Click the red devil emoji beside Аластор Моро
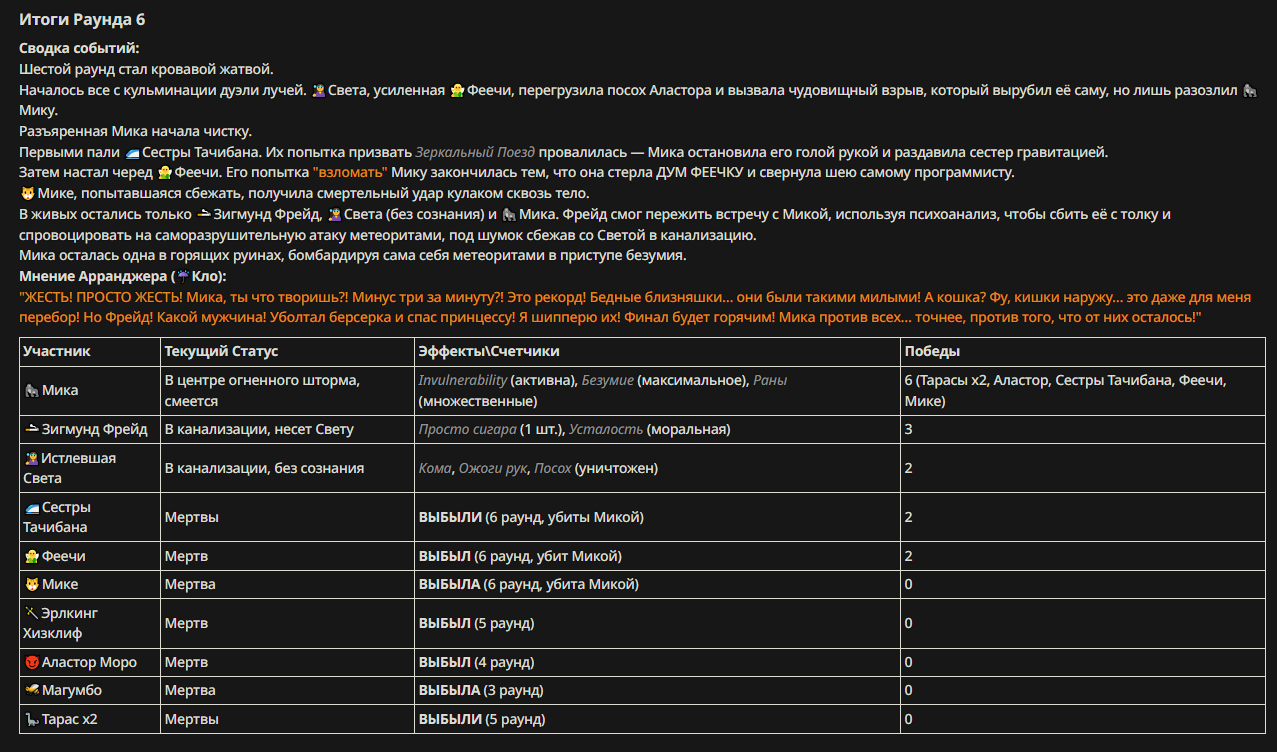This screenshot has height=752, width=1277. tap(31, 662)
